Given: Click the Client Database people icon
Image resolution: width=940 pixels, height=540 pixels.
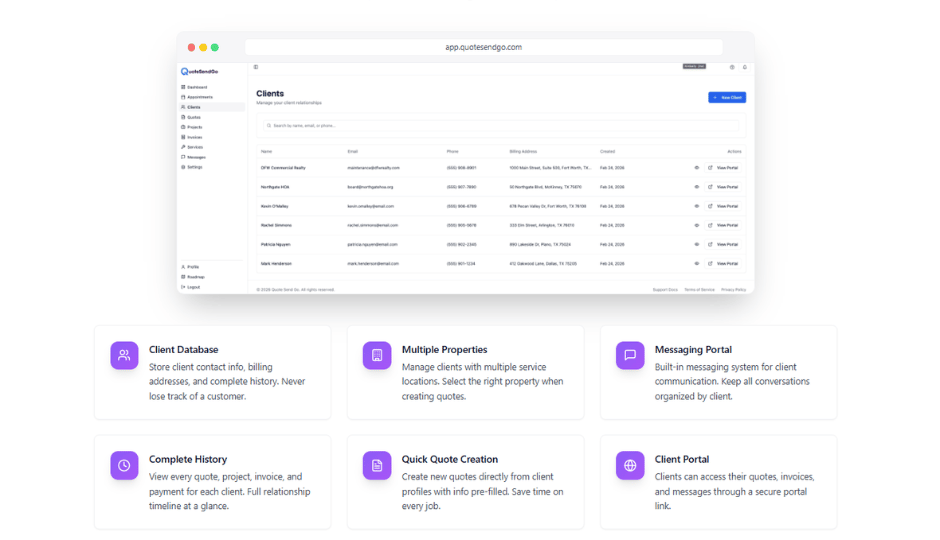Looking at the screenshot, I should [x=124, y=355].
